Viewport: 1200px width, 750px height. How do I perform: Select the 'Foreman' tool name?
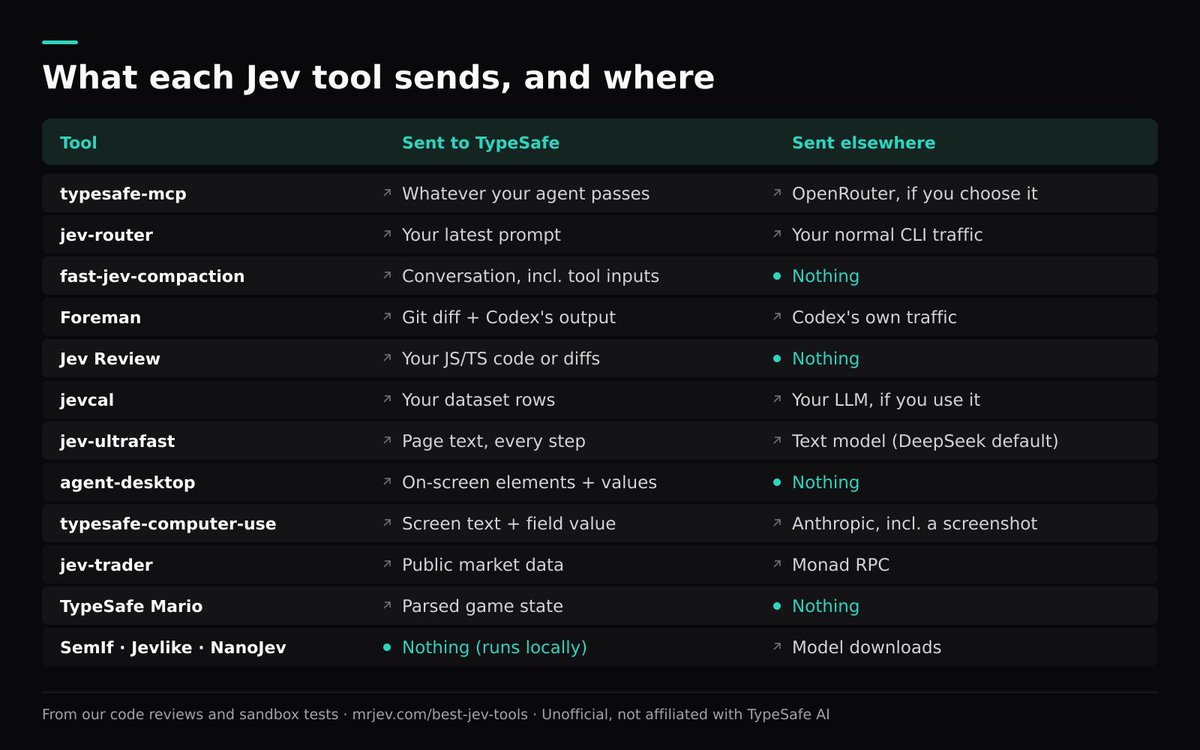(100, 317)
